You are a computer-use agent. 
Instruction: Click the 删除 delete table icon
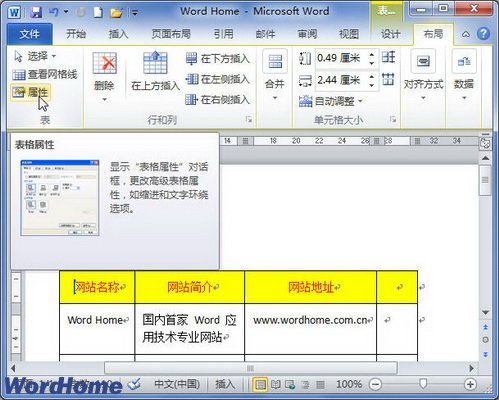tap(104, 63)
